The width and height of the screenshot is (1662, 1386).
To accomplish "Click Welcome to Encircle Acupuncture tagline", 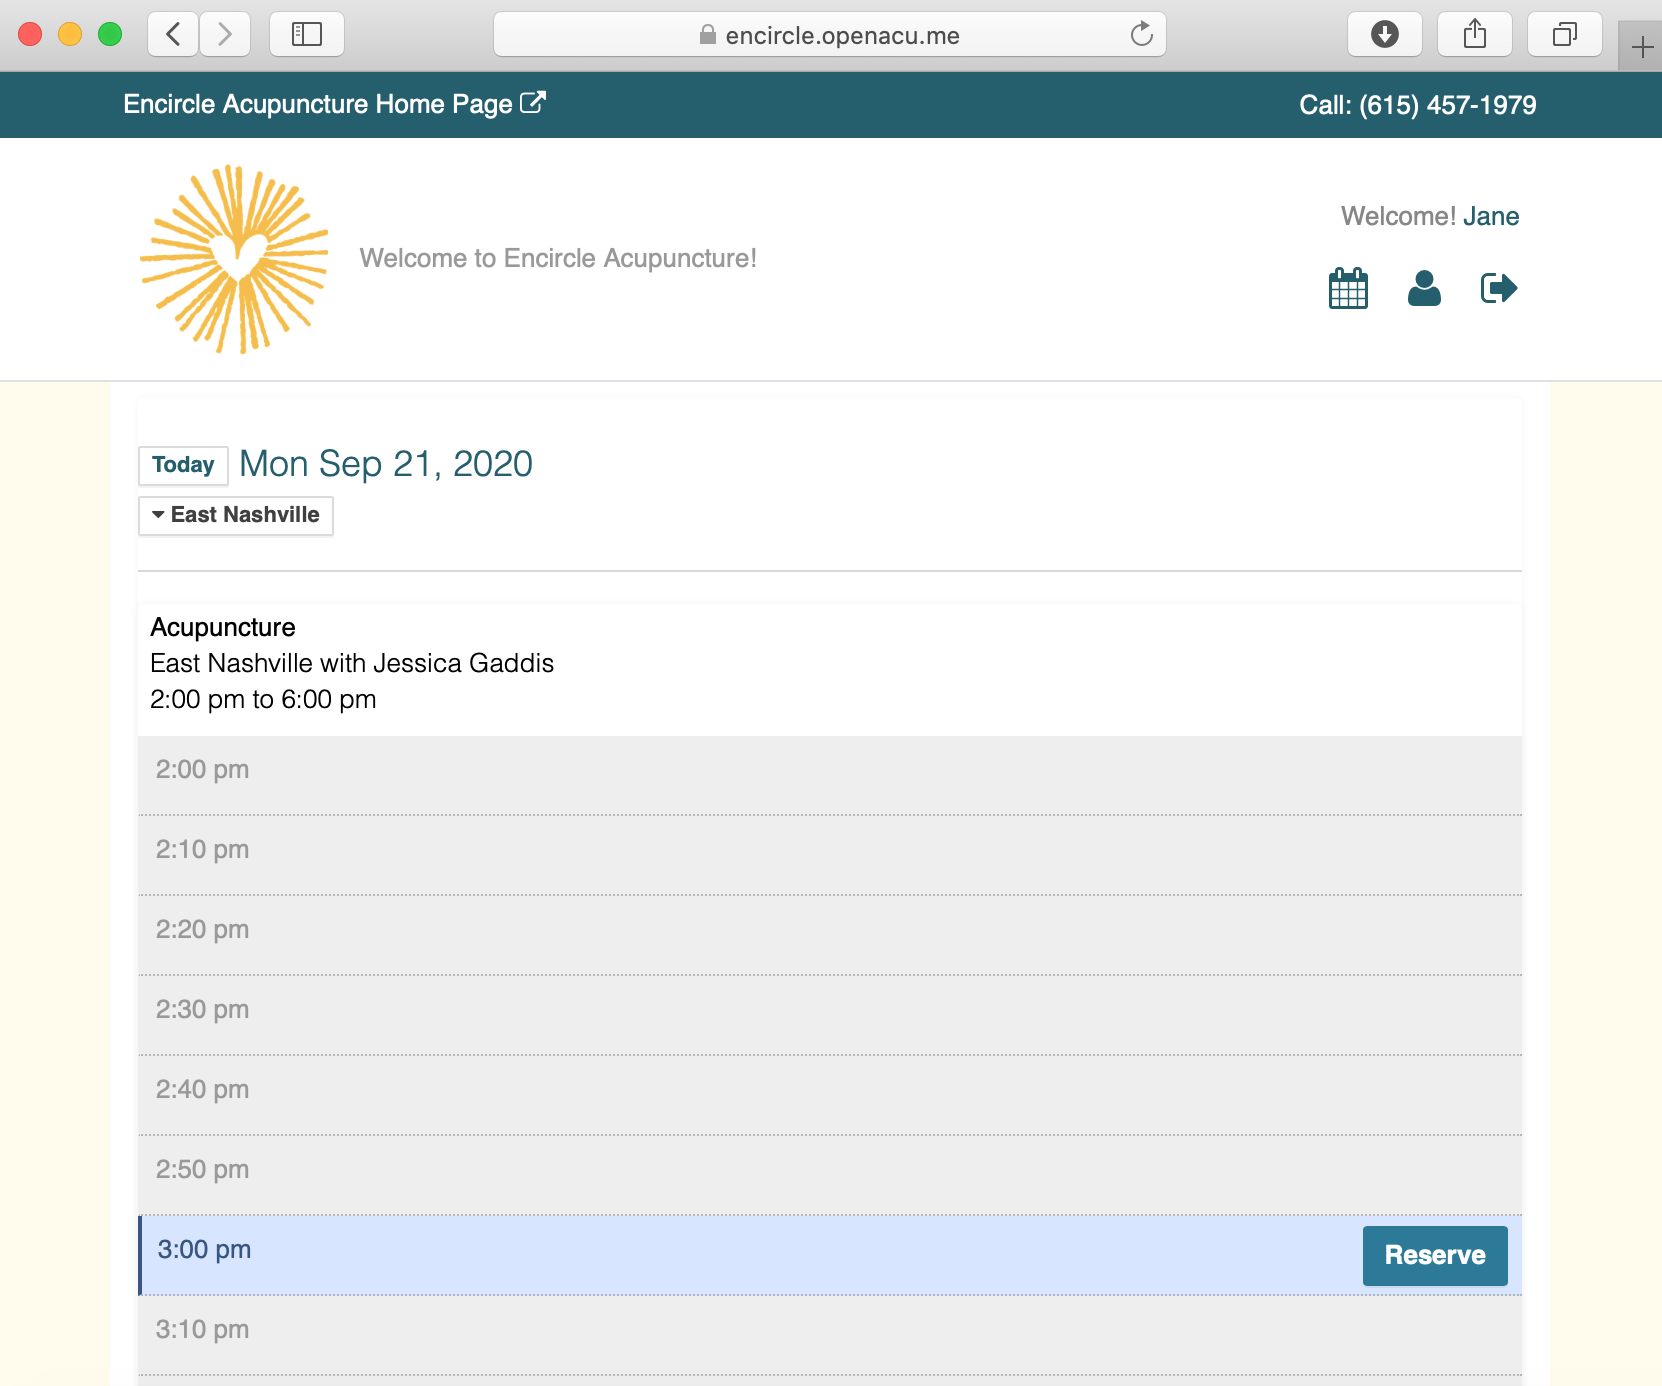I will pyautogui.click(x=558, y=258).
